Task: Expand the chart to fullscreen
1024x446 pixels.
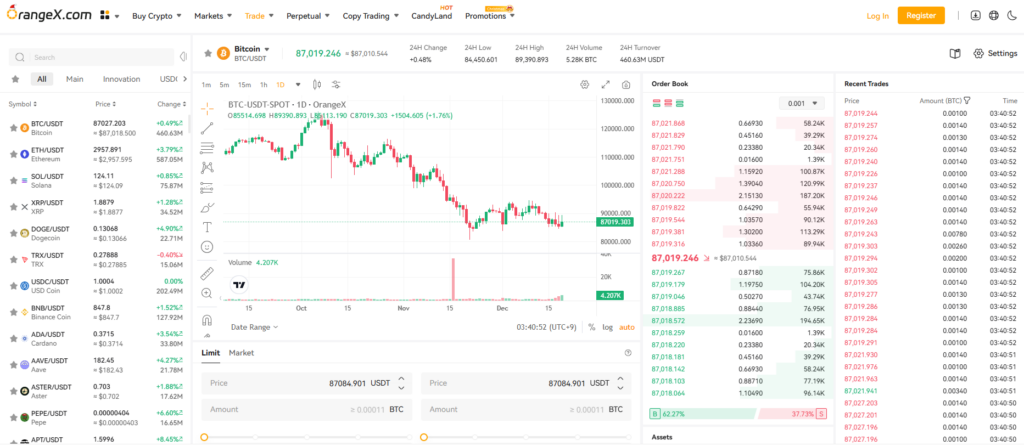Action: click(605, 85)
